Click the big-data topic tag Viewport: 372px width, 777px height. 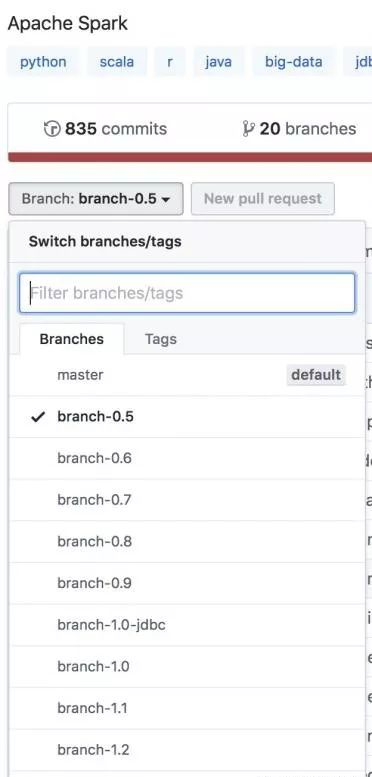[294, 62]
